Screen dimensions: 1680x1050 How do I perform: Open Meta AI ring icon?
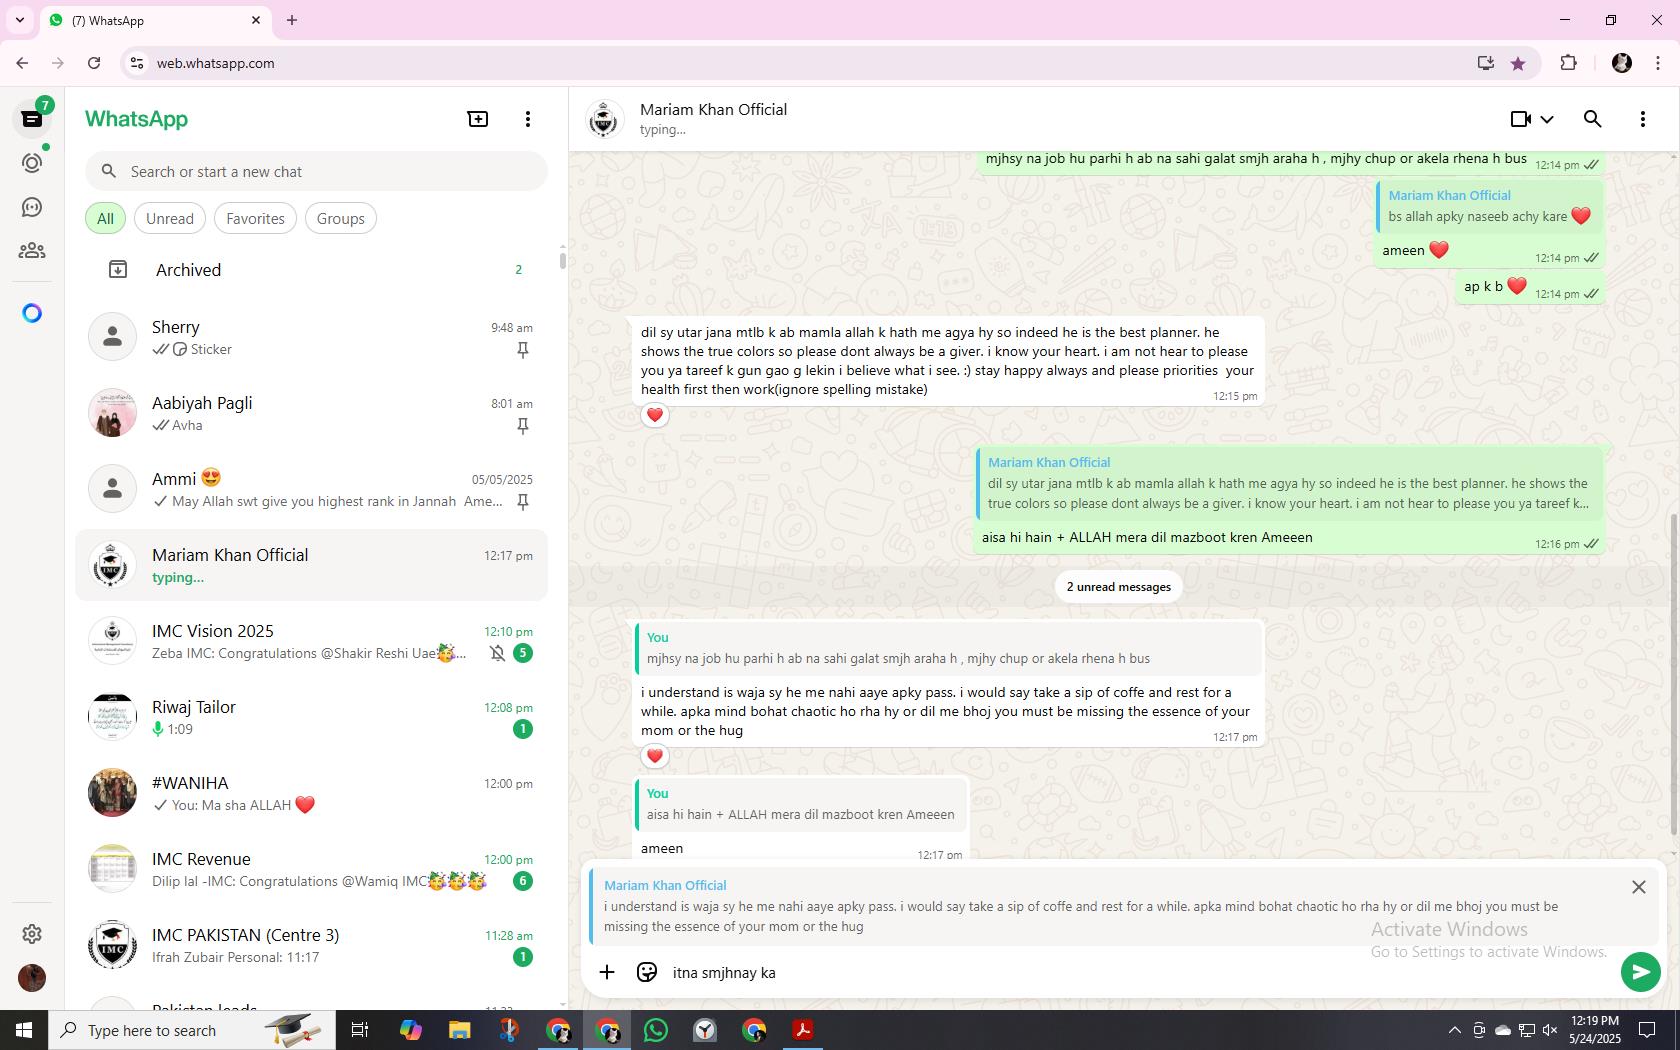click(x=32, y=313)
